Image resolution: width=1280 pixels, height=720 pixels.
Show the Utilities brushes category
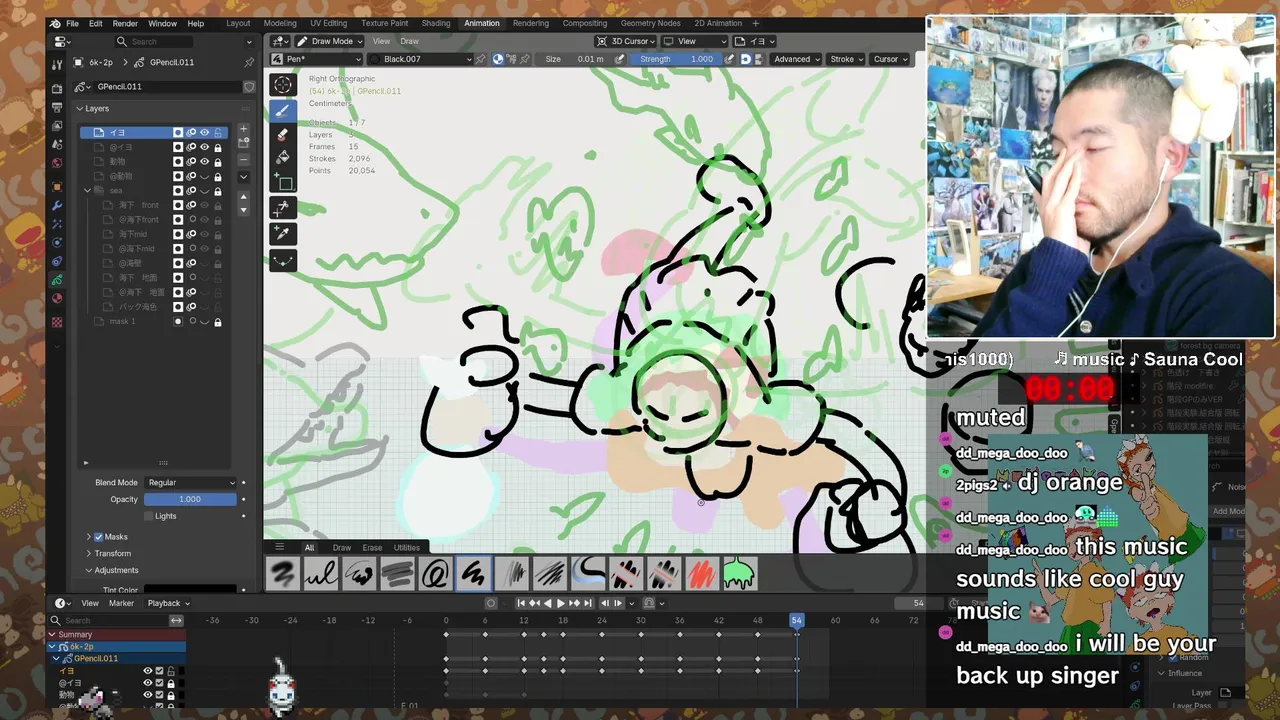(x=406, y=547)
